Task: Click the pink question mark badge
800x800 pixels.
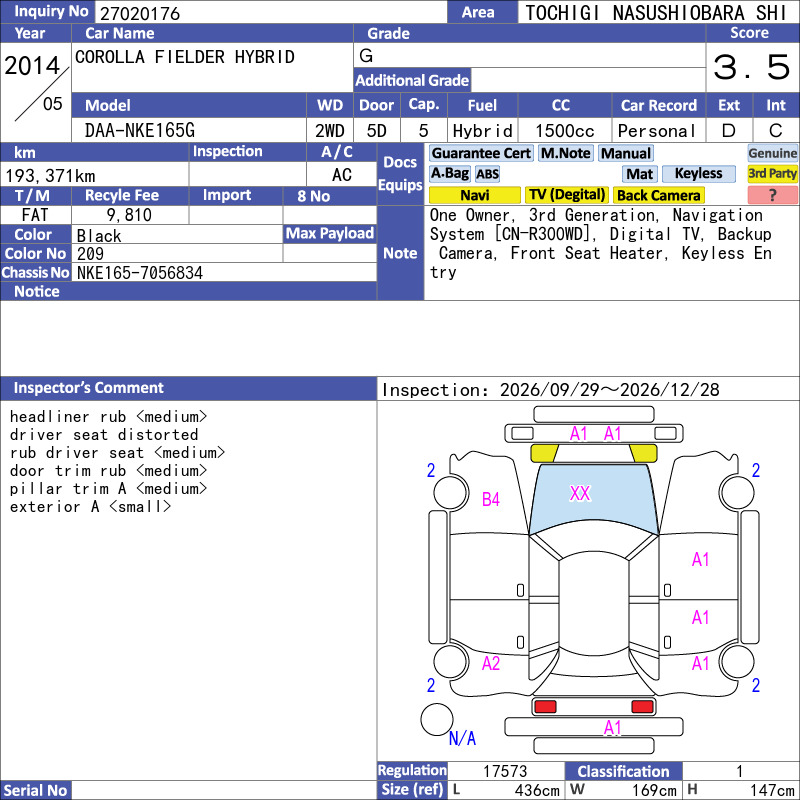Action: tap(772, 195)
